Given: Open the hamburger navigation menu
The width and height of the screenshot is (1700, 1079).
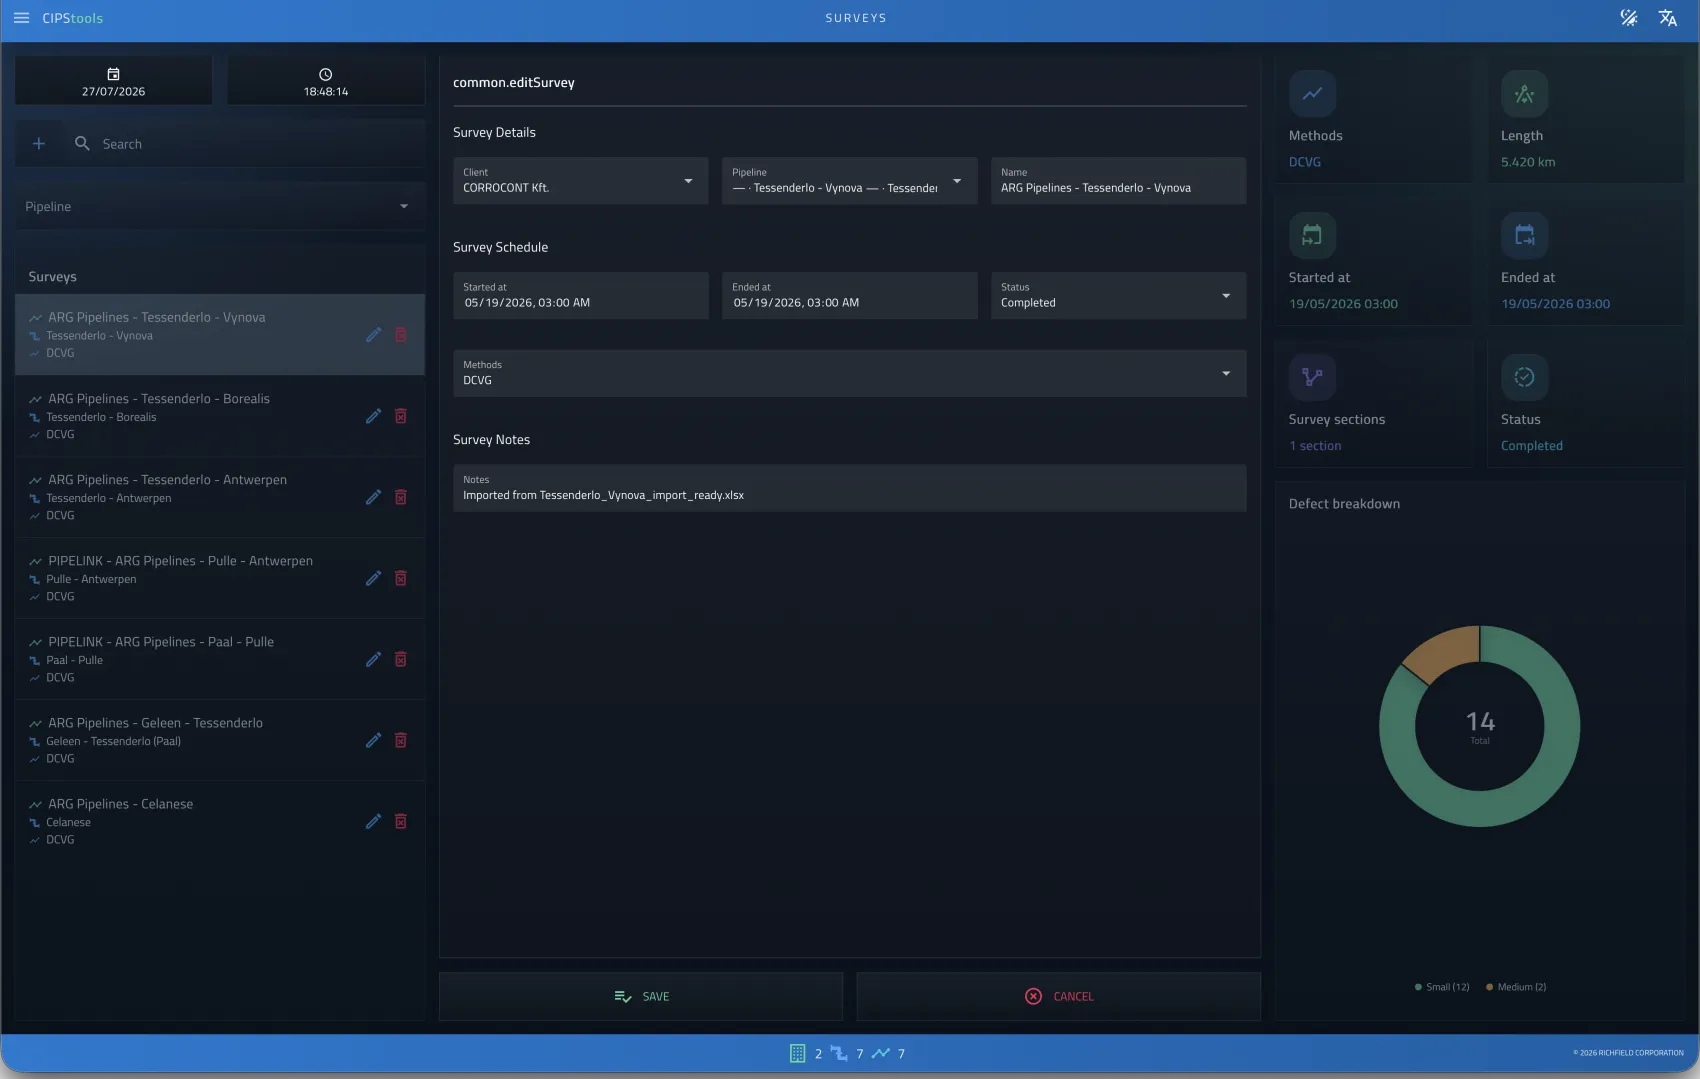Looking at the screenshot, I should (x=21, y=18).
